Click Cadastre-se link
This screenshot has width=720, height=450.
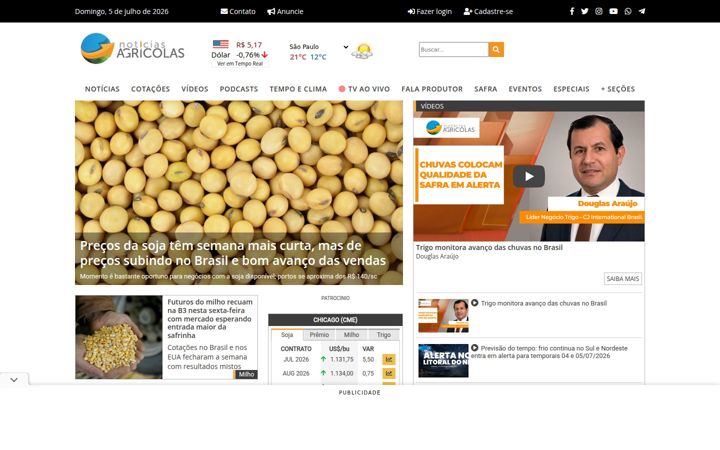coord(488,11)
